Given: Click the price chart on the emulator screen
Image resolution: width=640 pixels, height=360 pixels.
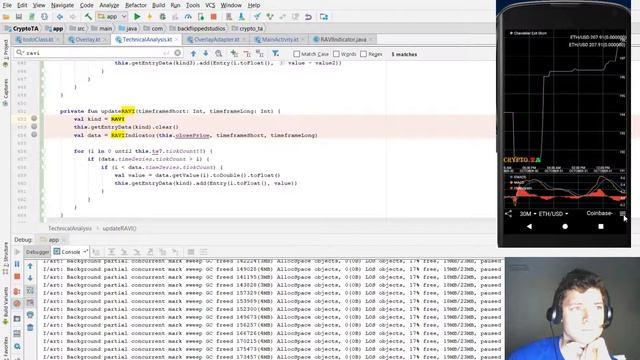Looking at the screenshot, I should (565, 100).
